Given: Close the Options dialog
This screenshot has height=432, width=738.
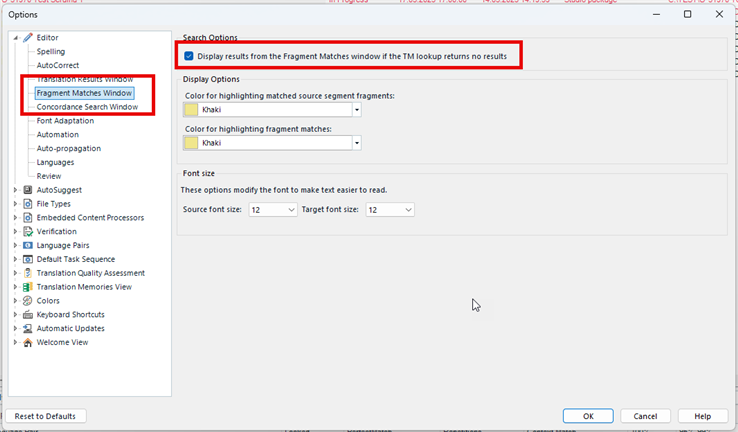Looking at the screenshot, I should pyautogui.click(x=719, y=14).
